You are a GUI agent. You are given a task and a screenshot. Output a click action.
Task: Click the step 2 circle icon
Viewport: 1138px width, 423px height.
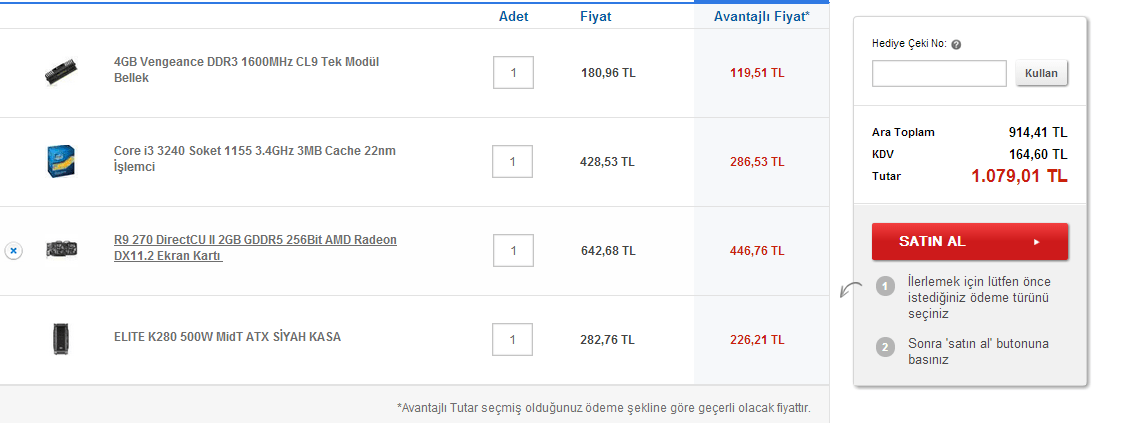[x=885, y=347]
